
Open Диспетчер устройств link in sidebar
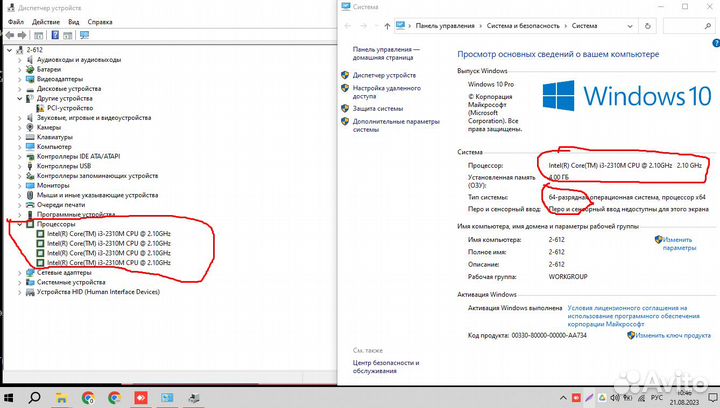point(384,75)
